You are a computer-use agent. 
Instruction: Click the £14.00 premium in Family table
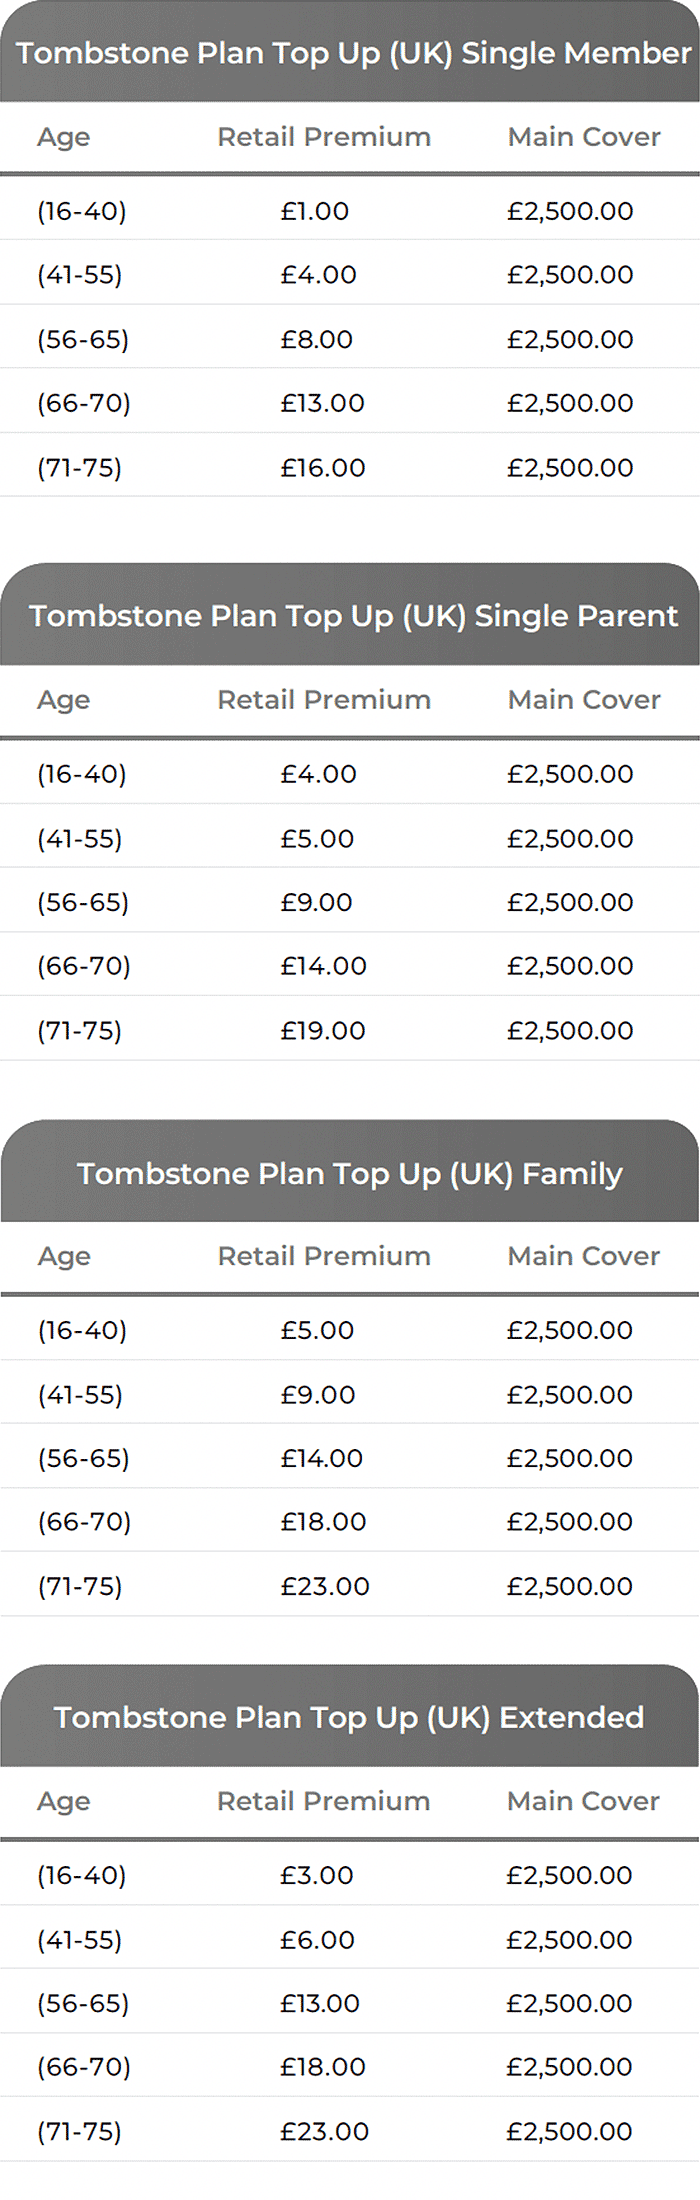pyautogui.click(x=322, y=1458)
